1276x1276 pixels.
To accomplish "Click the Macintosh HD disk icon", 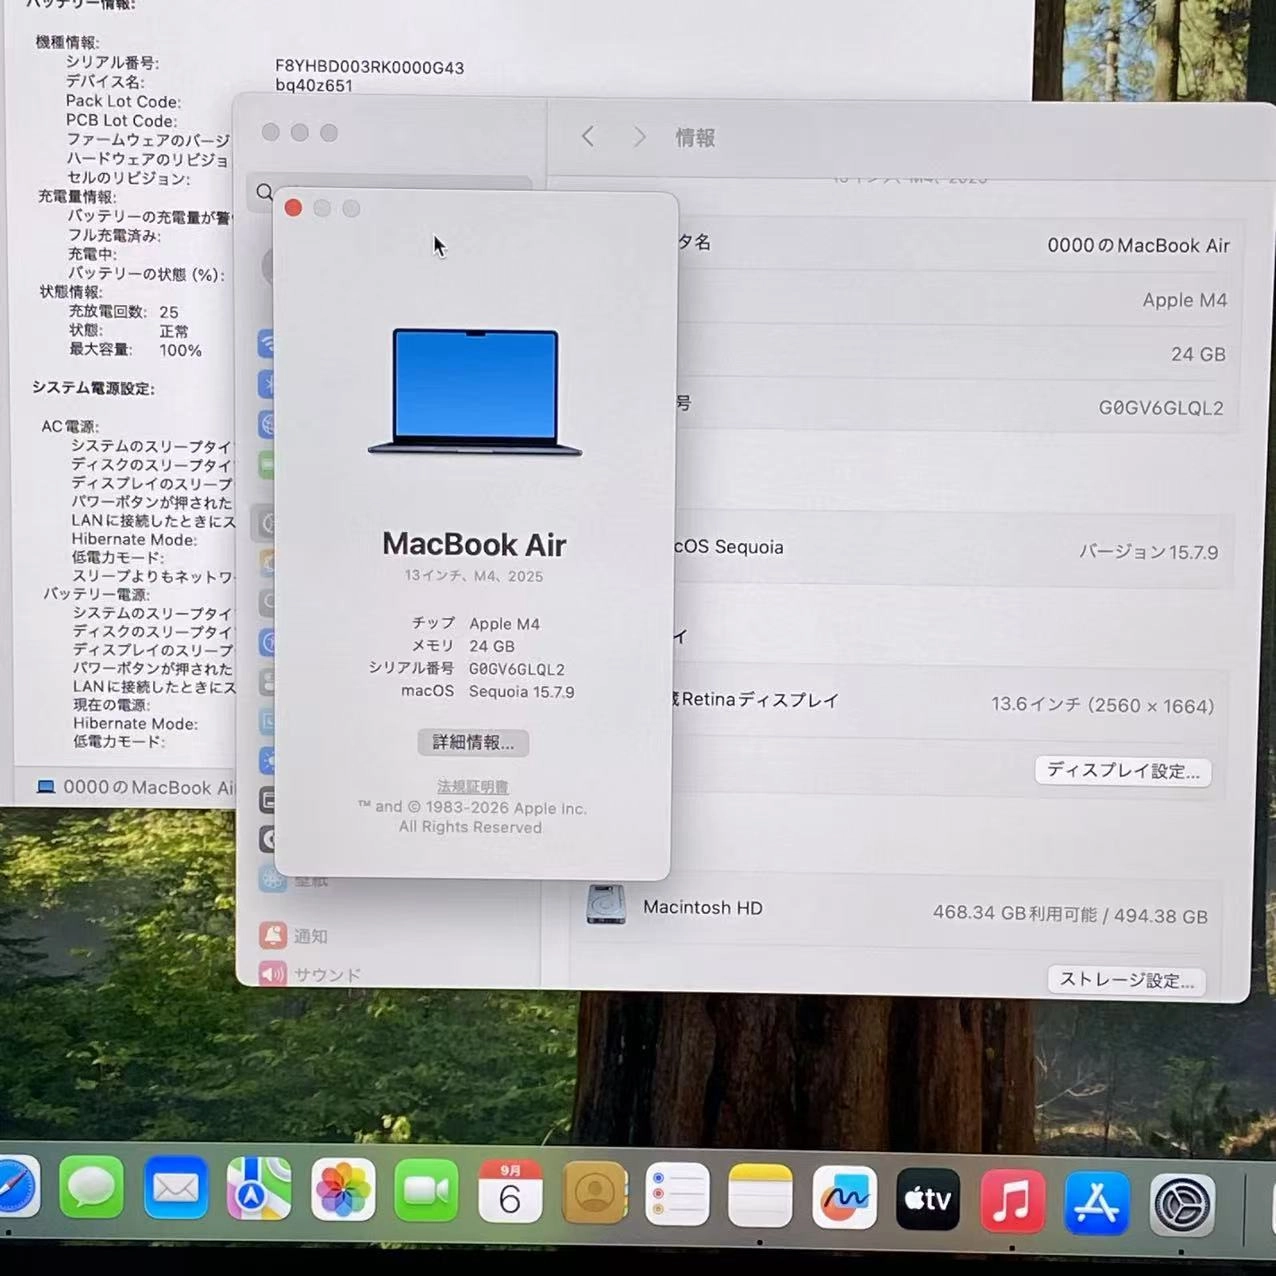I will [606, 904].
